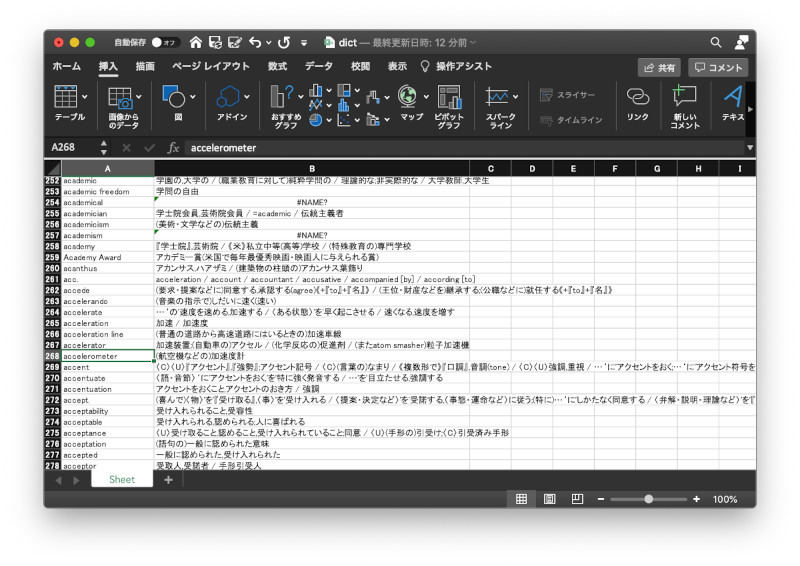Expand the テーブル dropdown arrow
Screen dimensions: 800x566
(85, 96)
